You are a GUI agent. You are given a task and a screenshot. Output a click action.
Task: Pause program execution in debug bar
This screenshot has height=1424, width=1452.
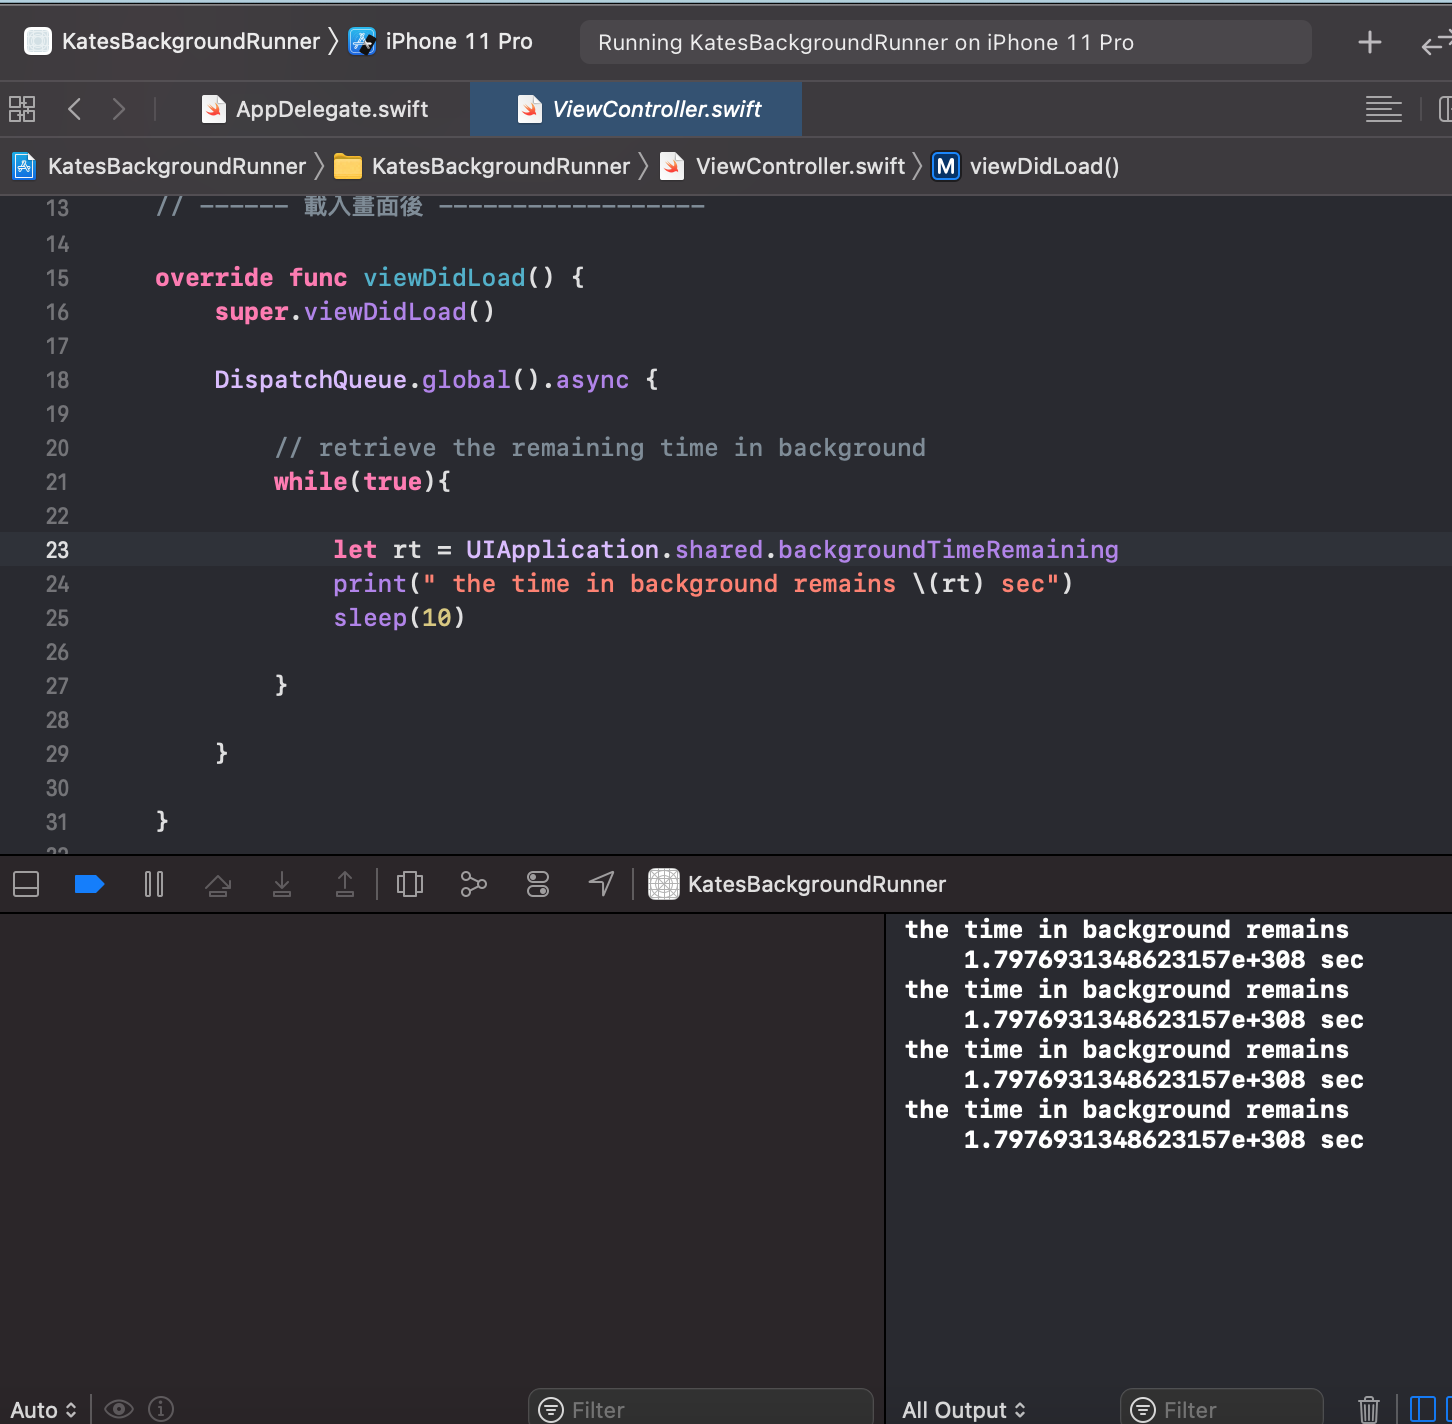(x=154, y=884)
